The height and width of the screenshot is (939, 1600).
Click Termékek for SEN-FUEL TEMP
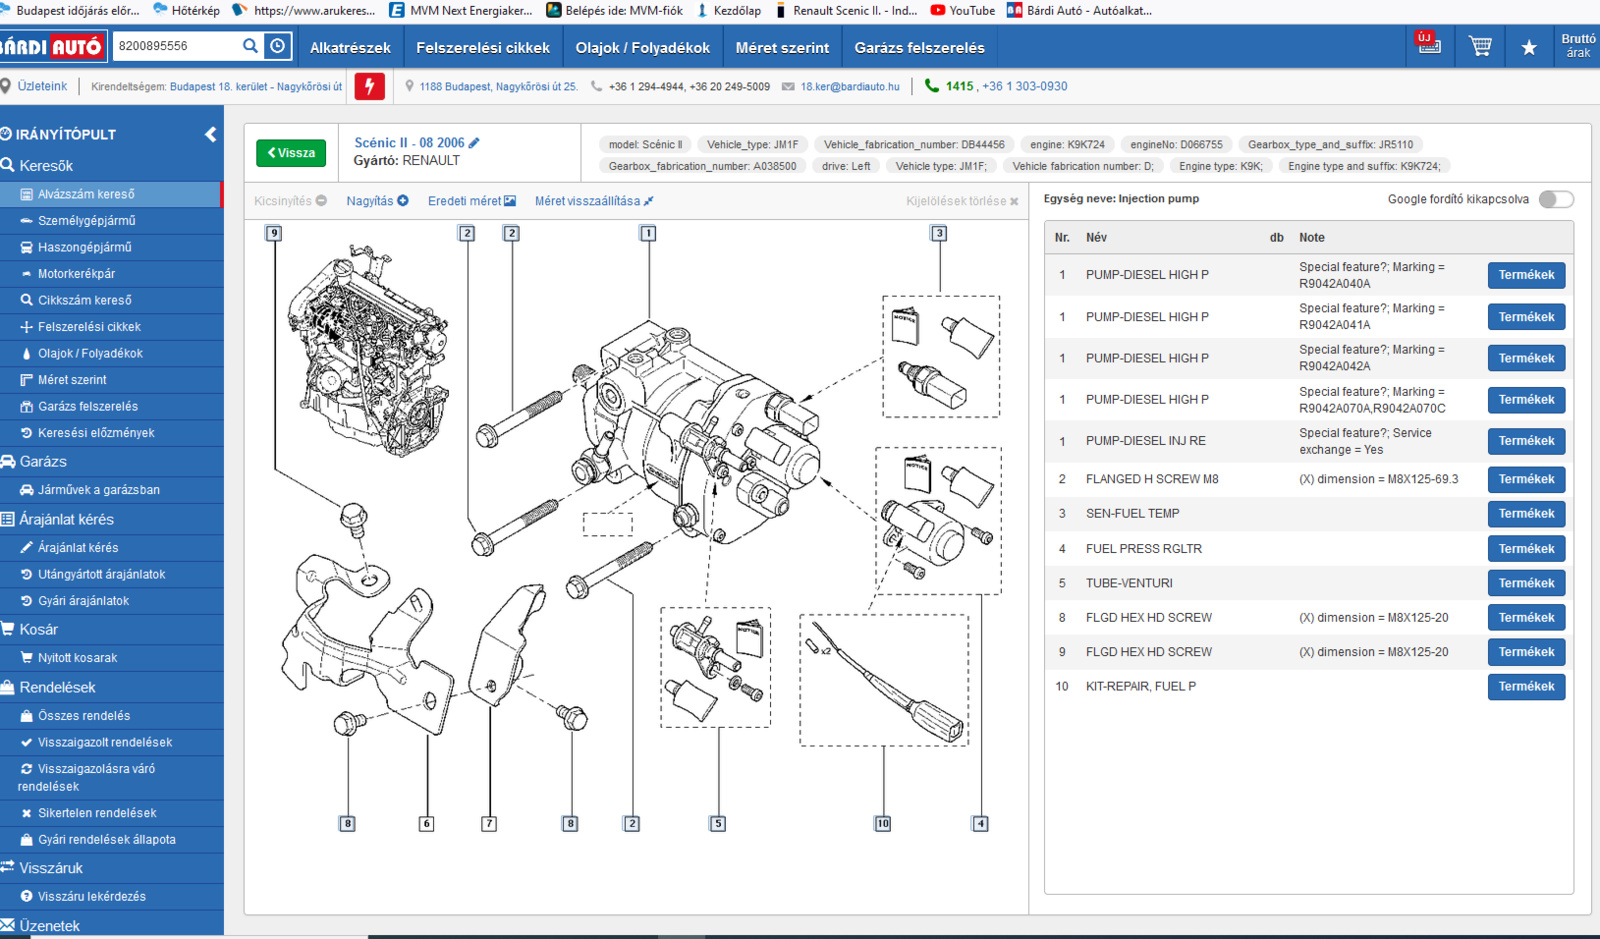1526,514
